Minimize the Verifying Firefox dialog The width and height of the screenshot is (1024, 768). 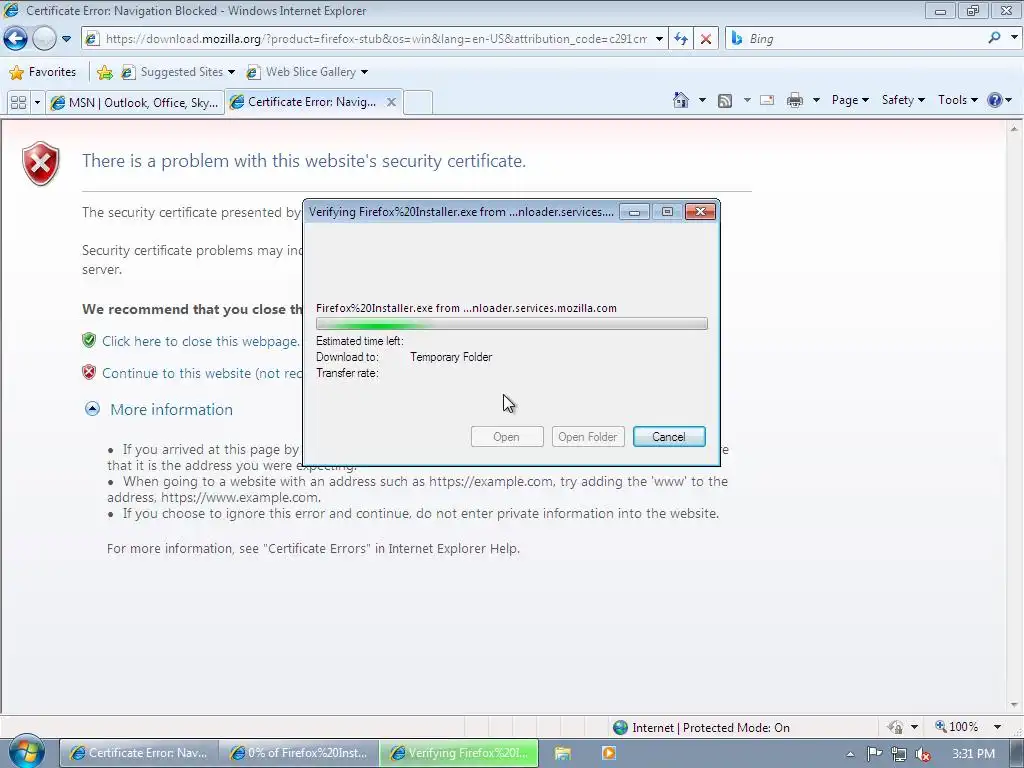coord(634,212)
